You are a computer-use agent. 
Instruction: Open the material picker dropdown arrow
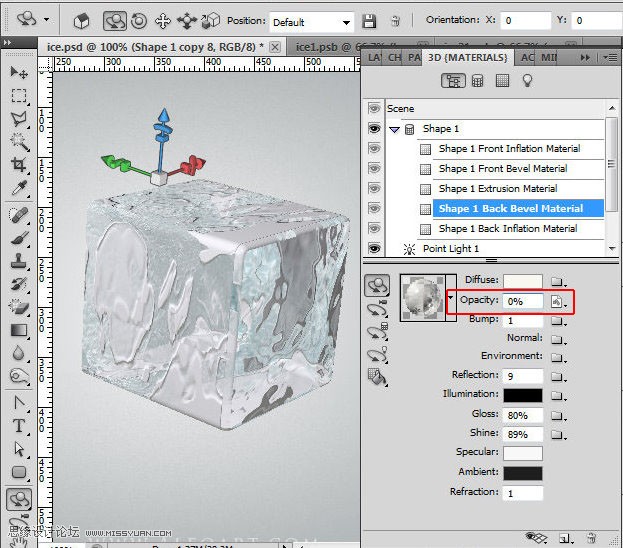pos(451,298)
